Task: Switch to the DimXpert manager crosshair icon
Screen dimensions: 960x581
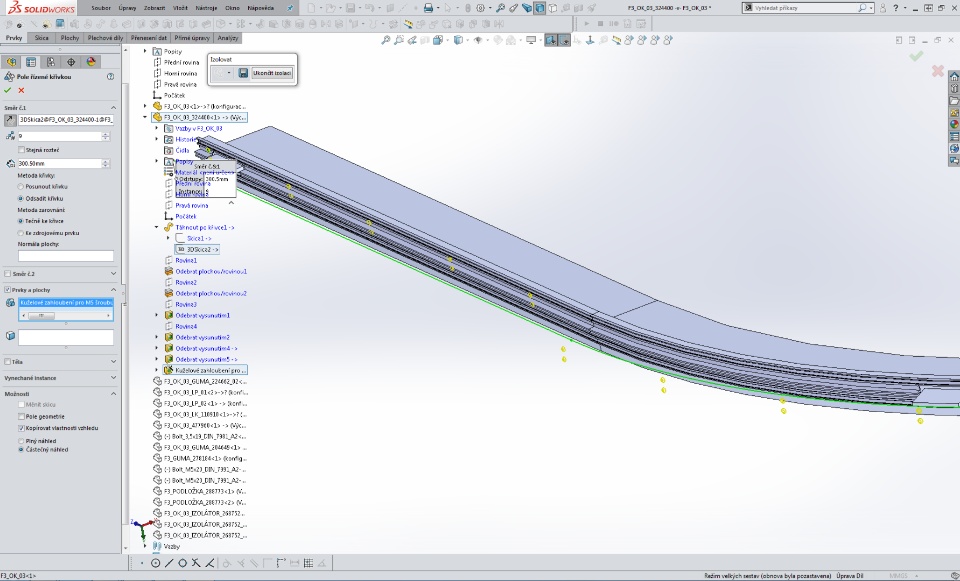Action: [71, 62]
